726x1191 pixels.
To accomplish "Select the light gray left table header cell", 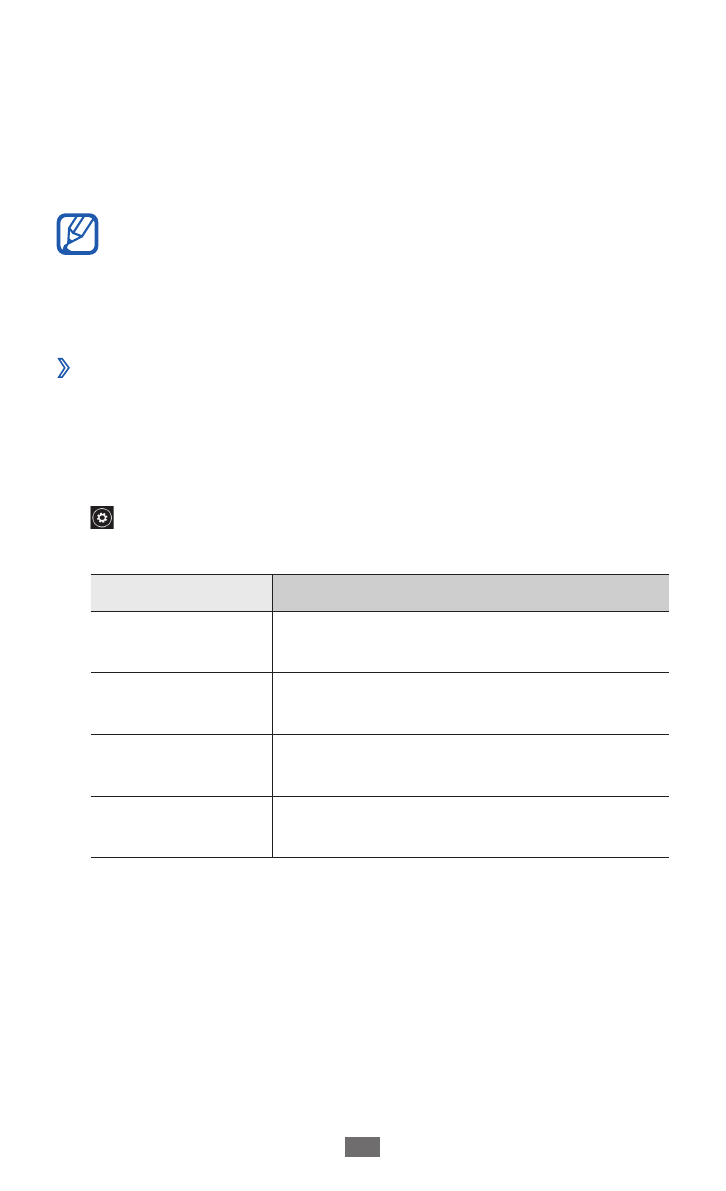I will [x=181, y=592].
